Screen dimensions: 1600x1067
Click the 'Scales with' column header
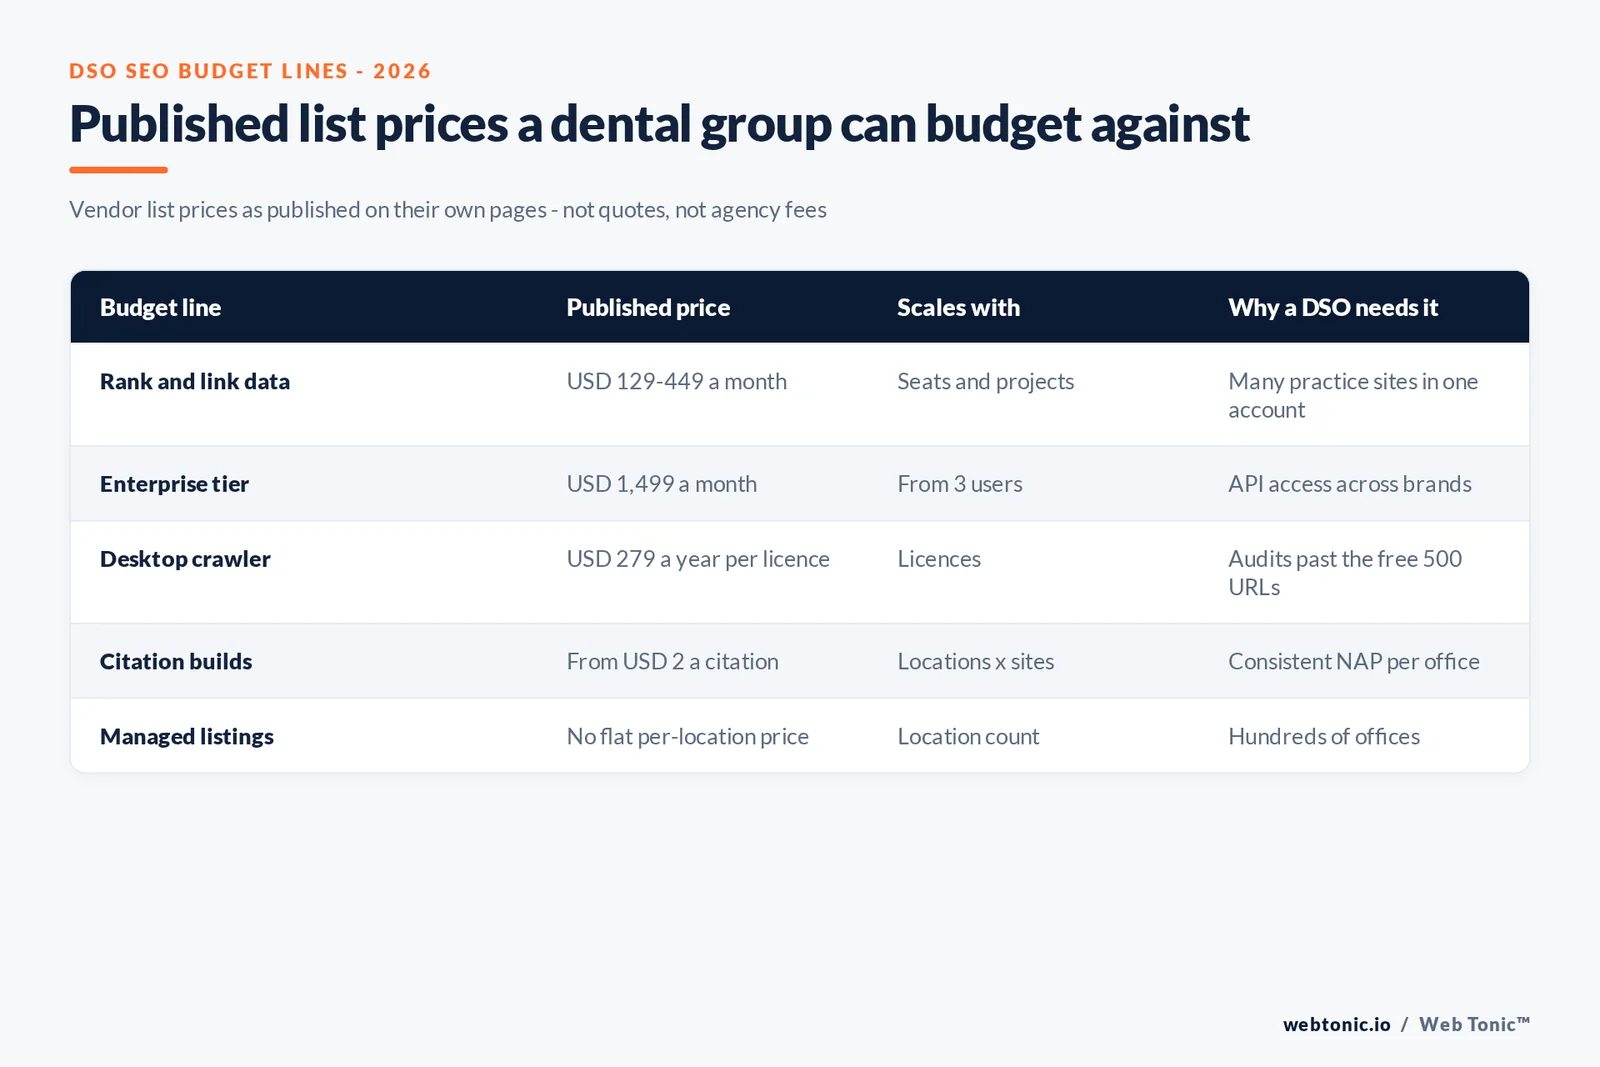(x=958, y=308)
